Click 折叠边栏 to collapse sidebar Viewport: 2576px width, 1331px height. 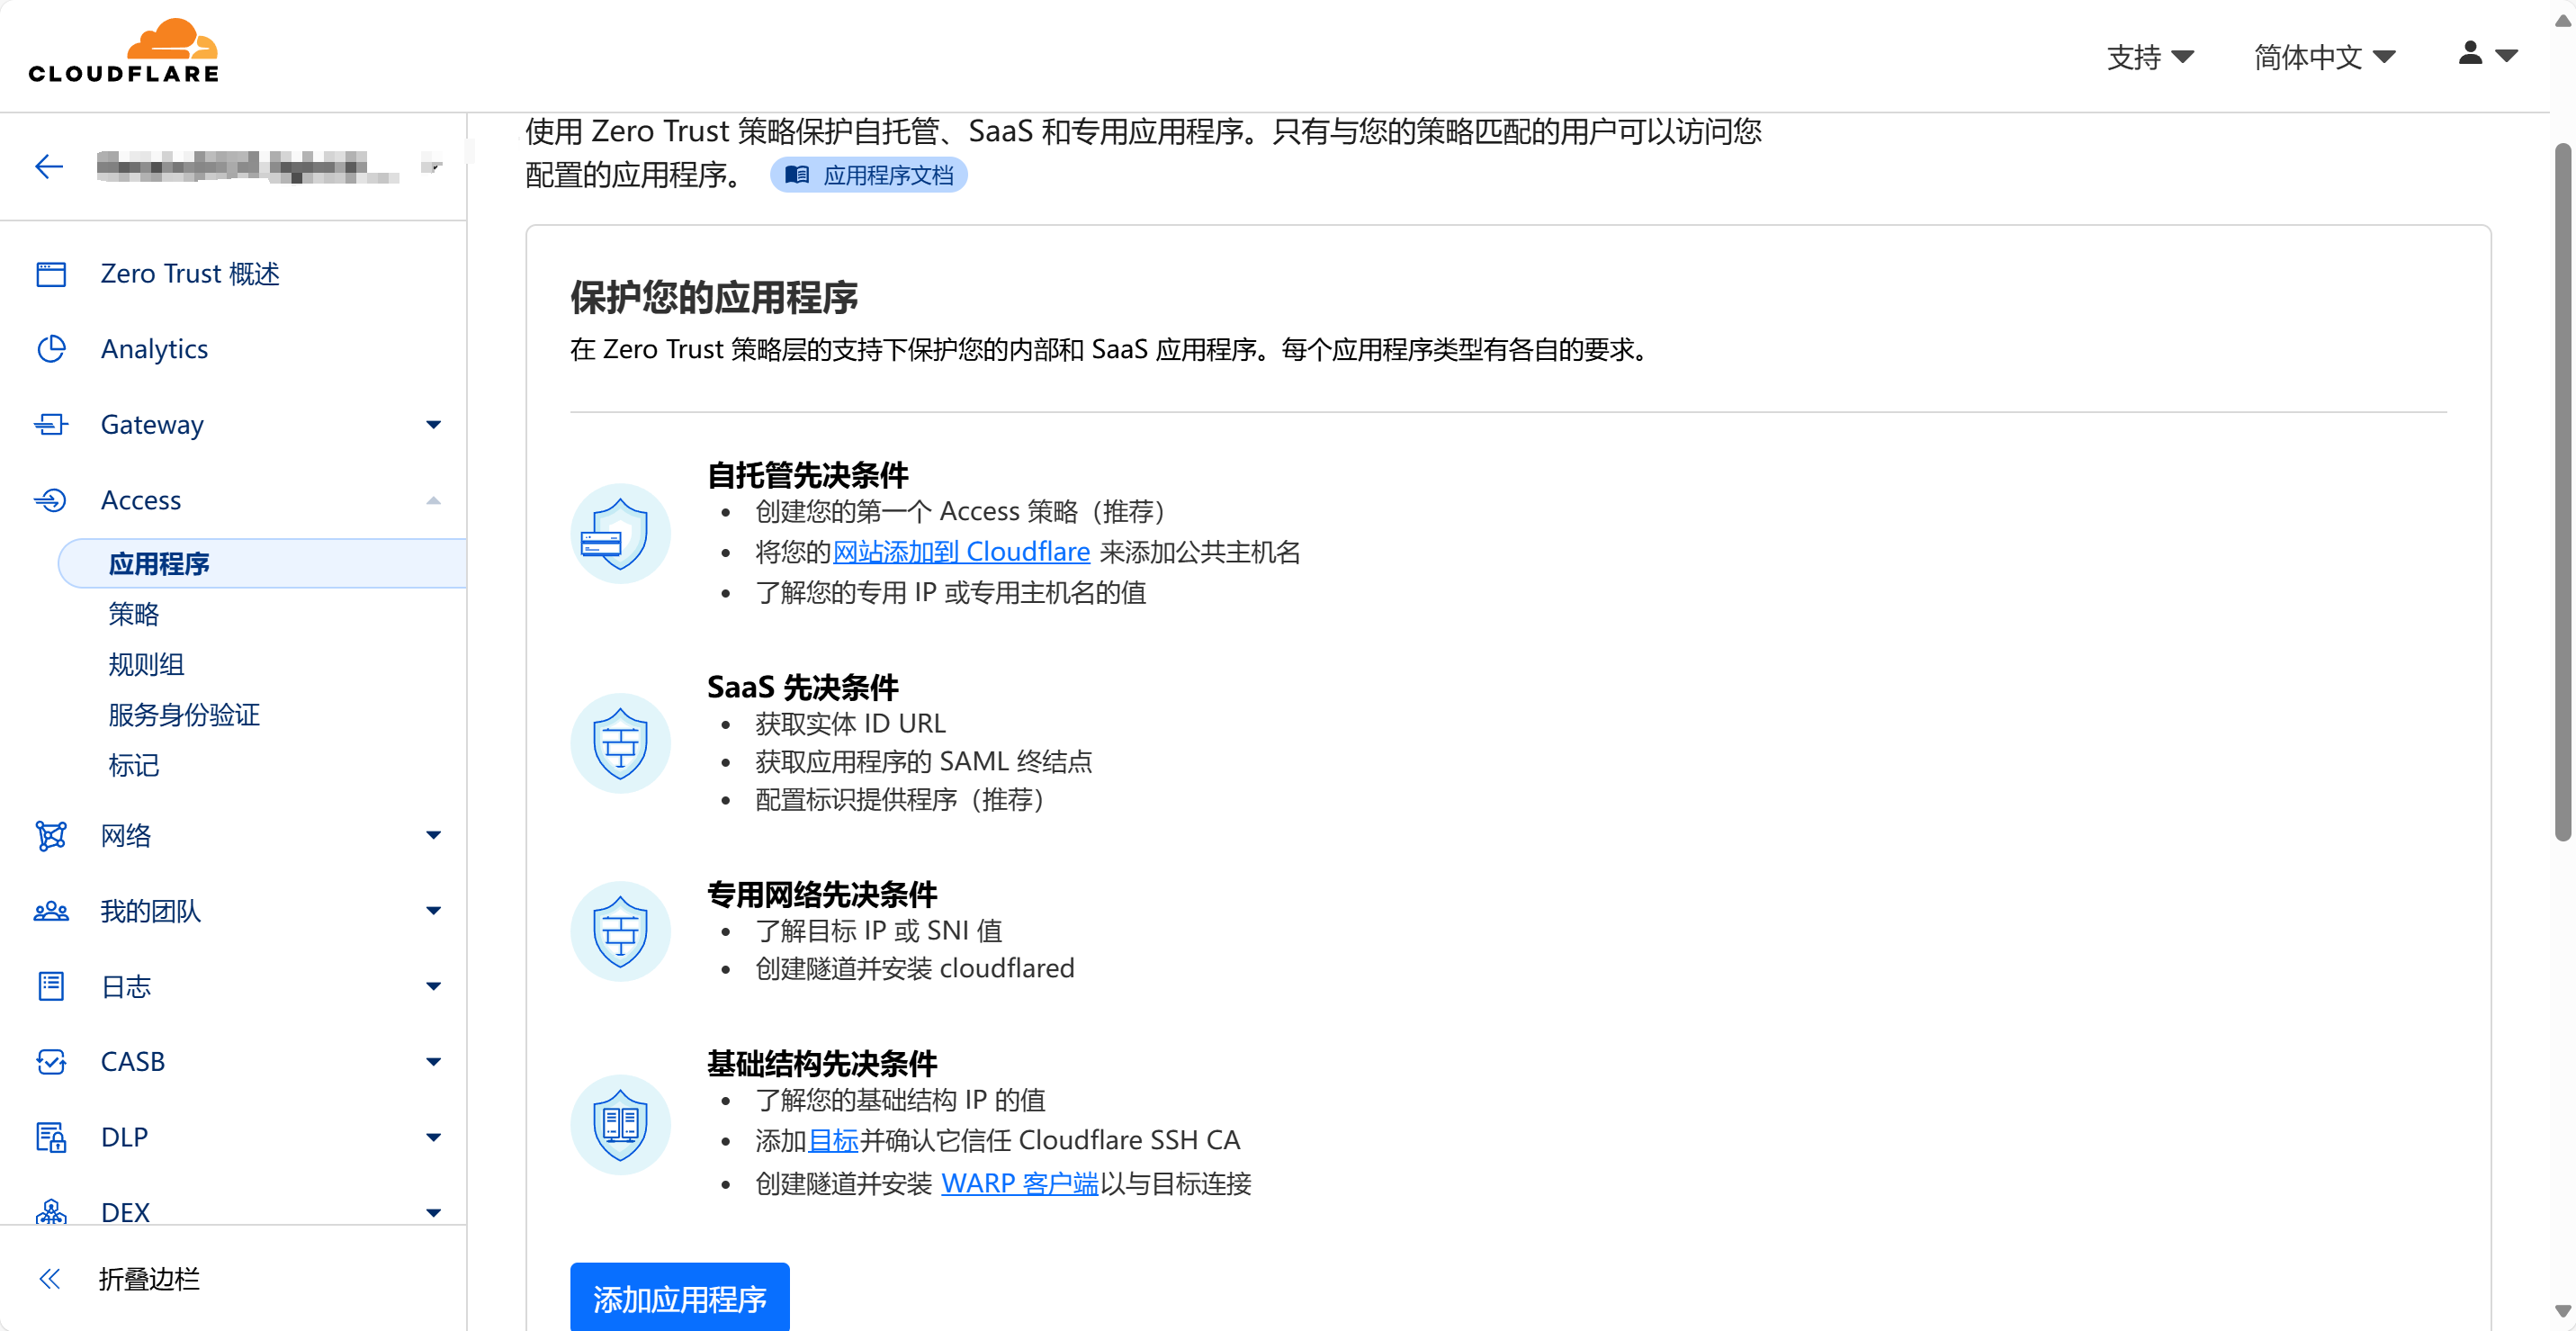[148, 1279]
